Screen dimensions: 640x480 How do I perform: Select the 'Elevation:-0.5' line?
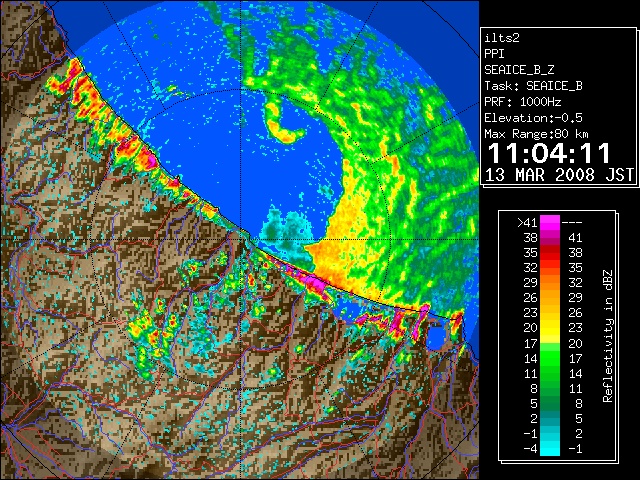tap(533, 118)
